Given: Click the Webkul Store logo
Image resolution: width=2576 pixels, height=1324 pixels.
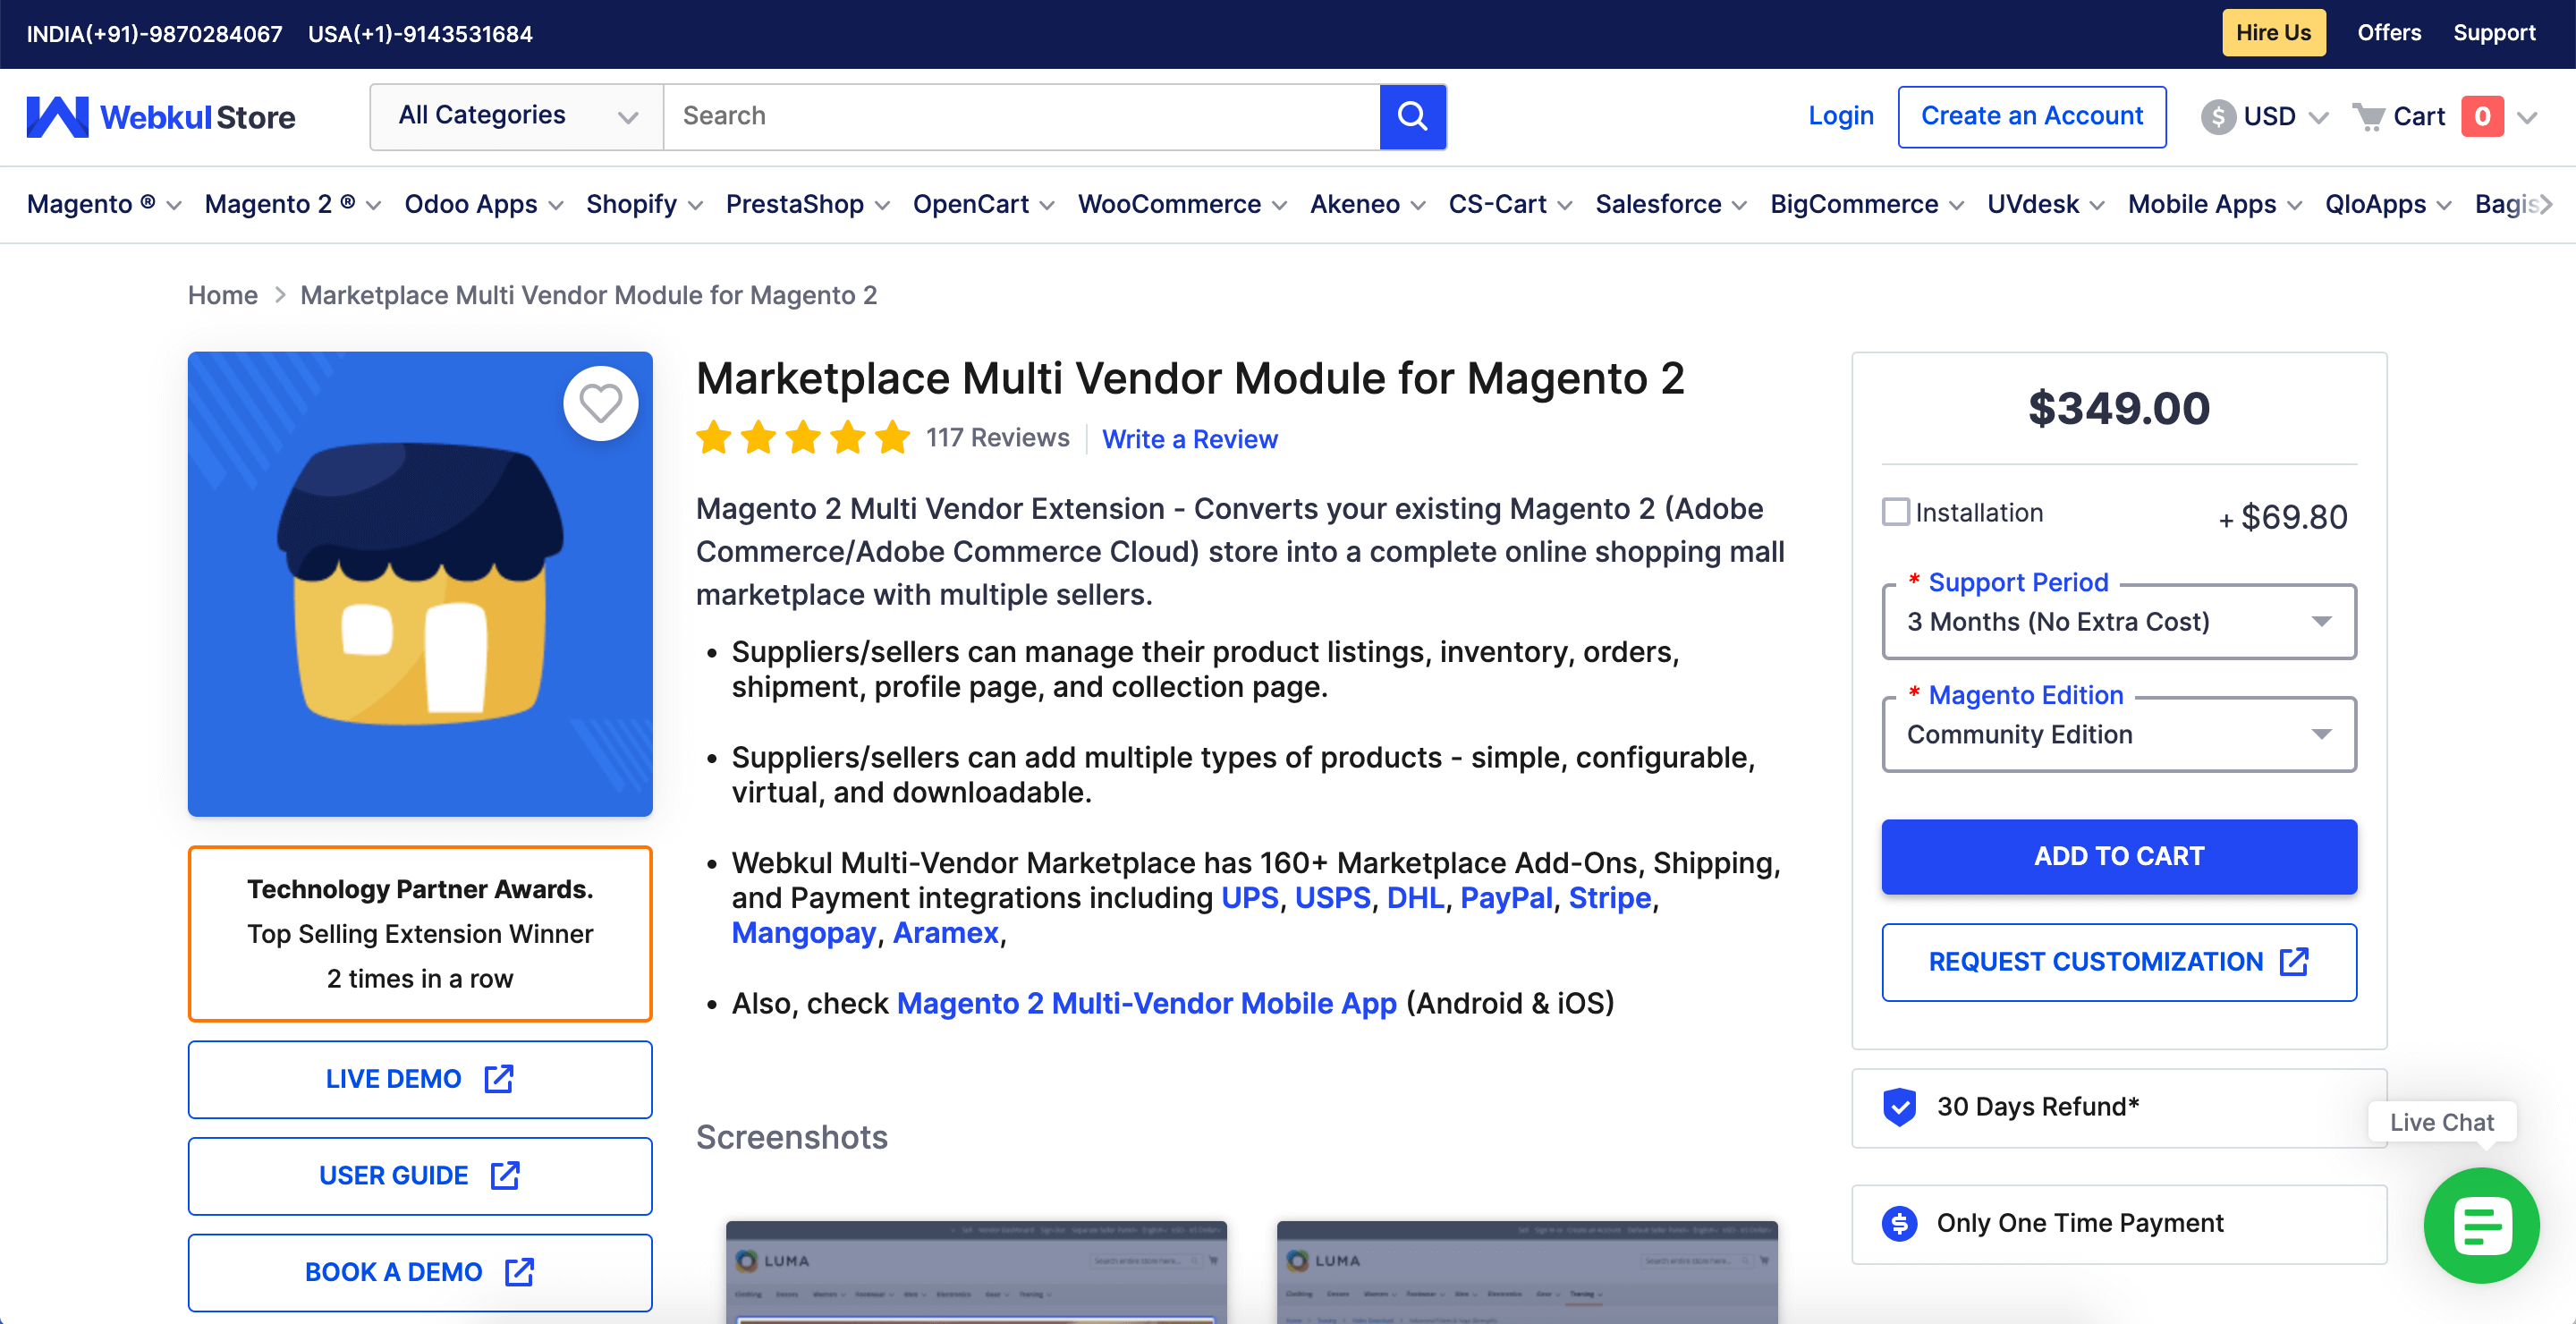Looking at the screenshot, I should coord(161,117).
